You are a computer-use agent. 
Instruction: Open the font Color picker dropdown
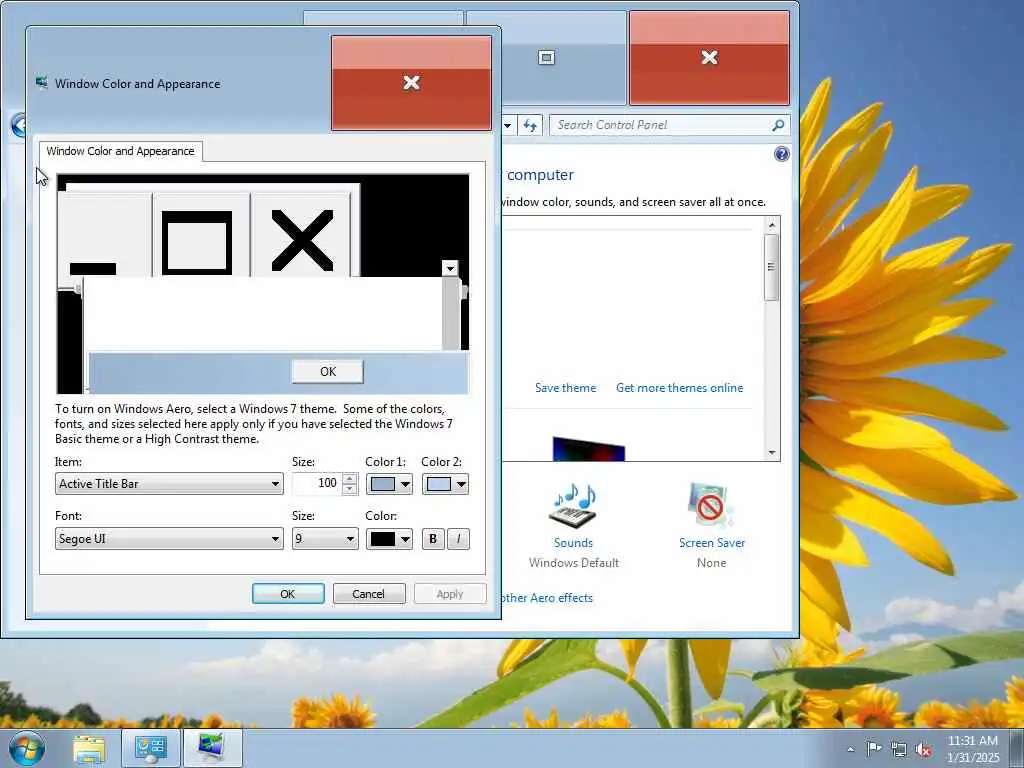tap(389, 539)
